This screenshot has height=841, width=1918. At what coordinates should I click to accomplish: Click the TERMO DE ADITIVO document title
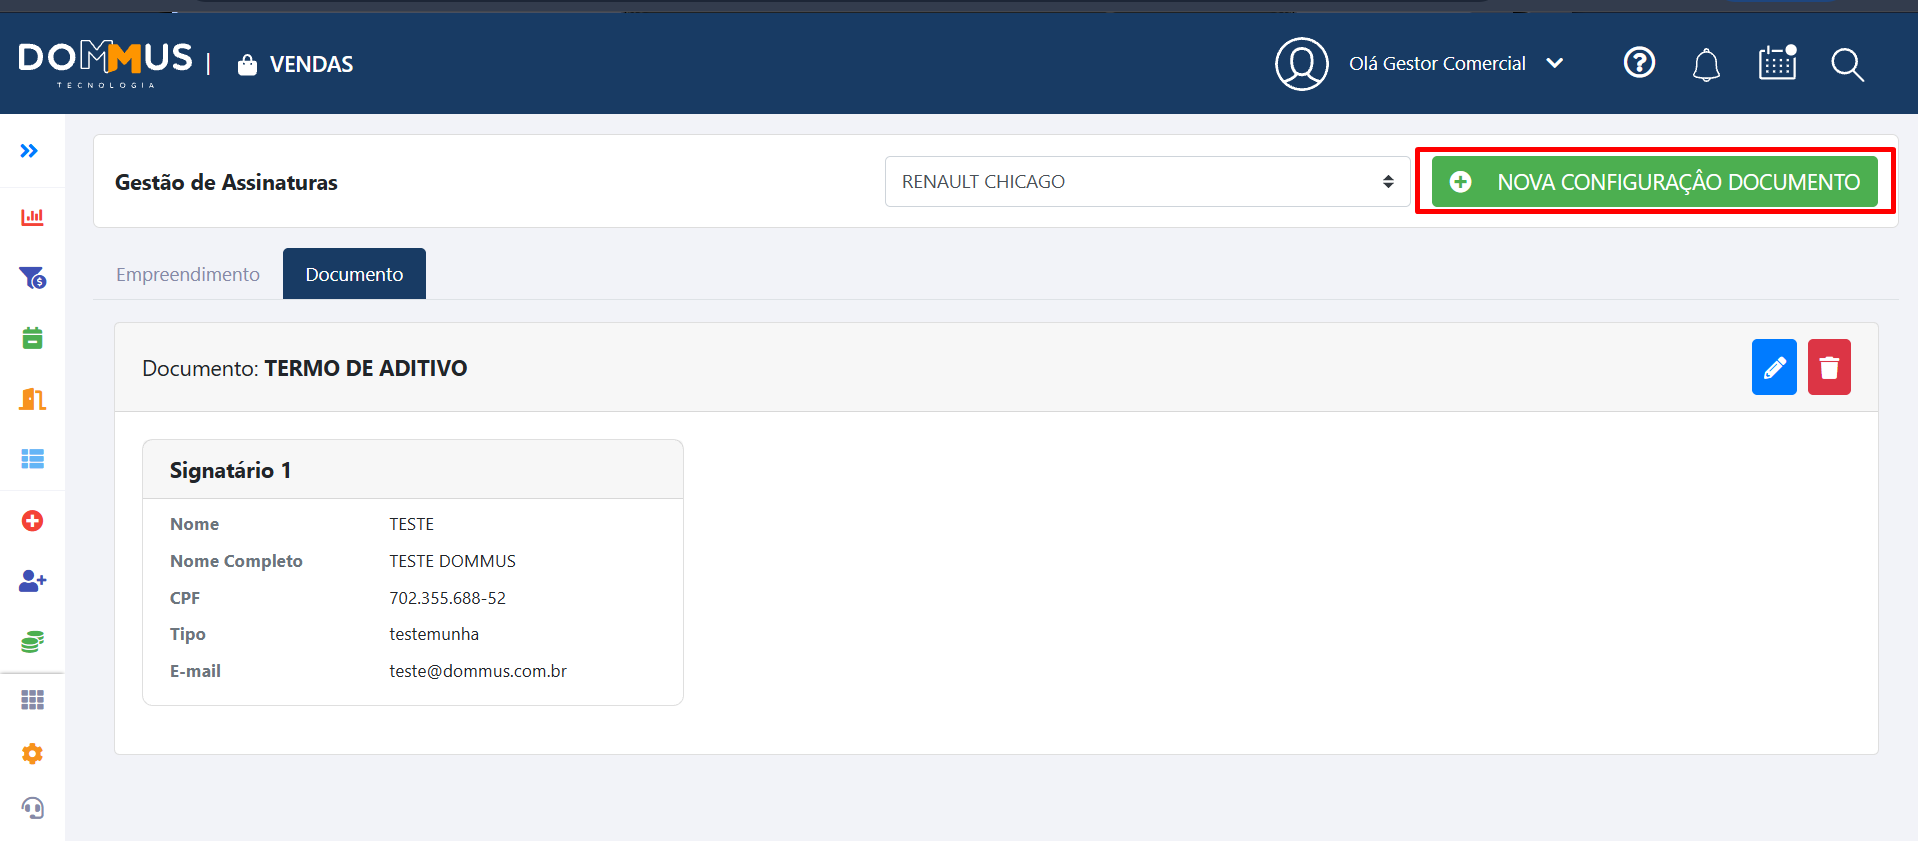(366, 368)
